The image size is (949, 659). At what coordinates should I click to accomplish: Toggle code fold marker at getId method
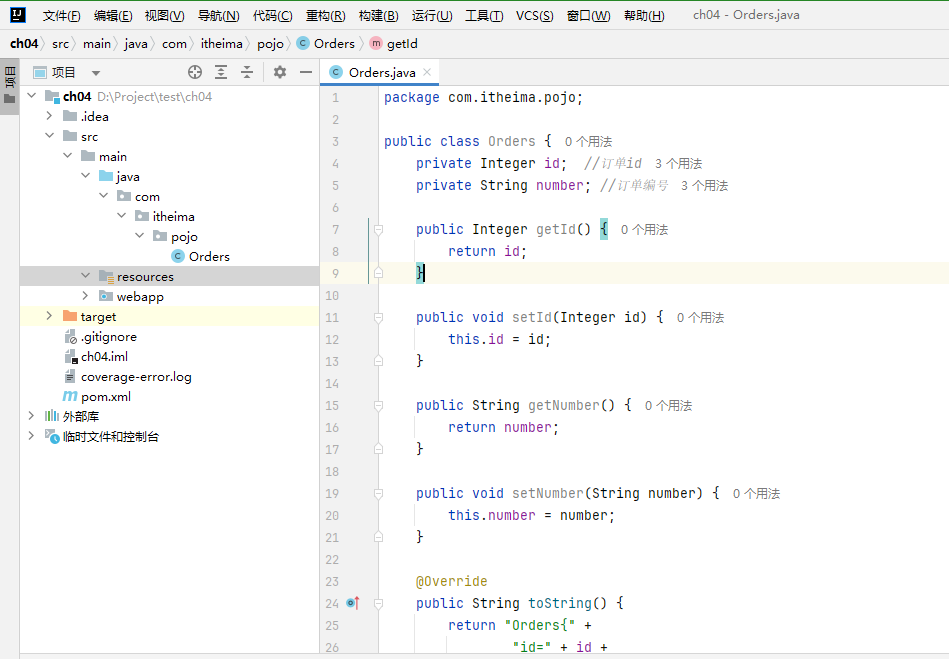(x=378, y=229)
